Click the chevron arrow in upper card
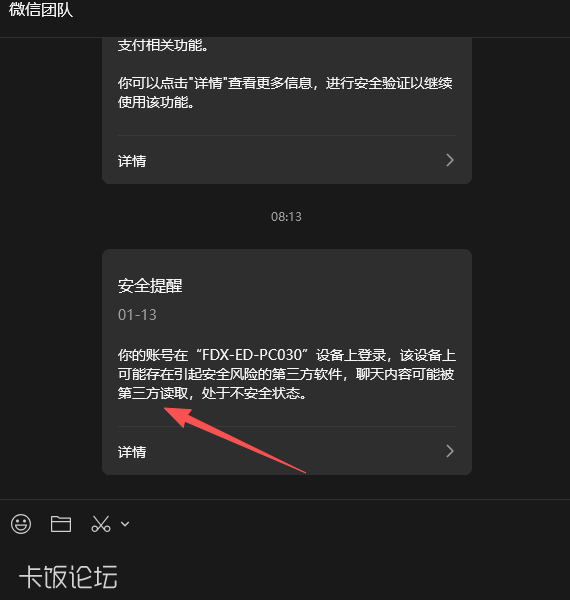Screen dimensions: 570x600 coord(450,160)
